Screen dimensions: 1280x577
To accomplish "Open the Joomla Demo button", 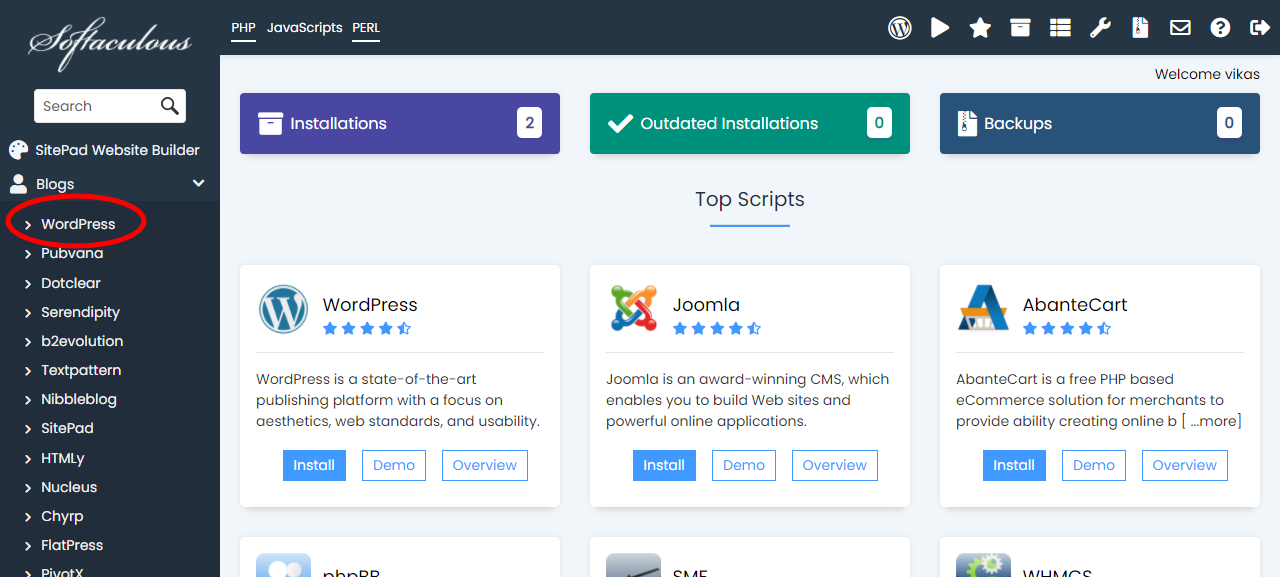I will pos(744,465).
